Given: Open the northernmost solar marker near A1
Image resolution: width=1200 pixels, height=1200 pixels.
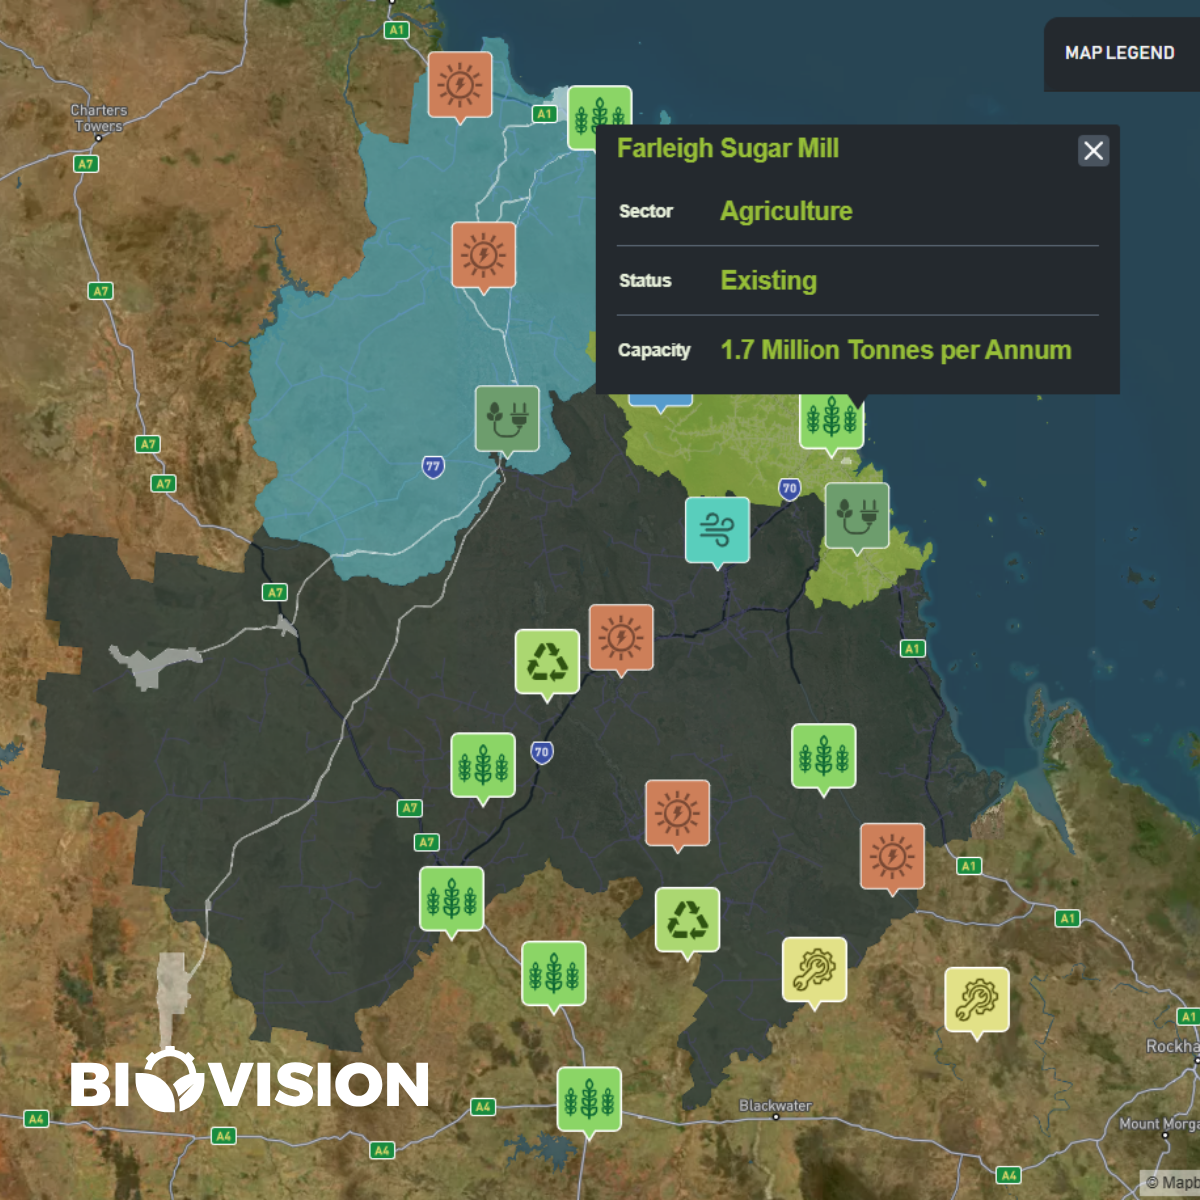Looking at the screenshot, I should tap(460, 85).
